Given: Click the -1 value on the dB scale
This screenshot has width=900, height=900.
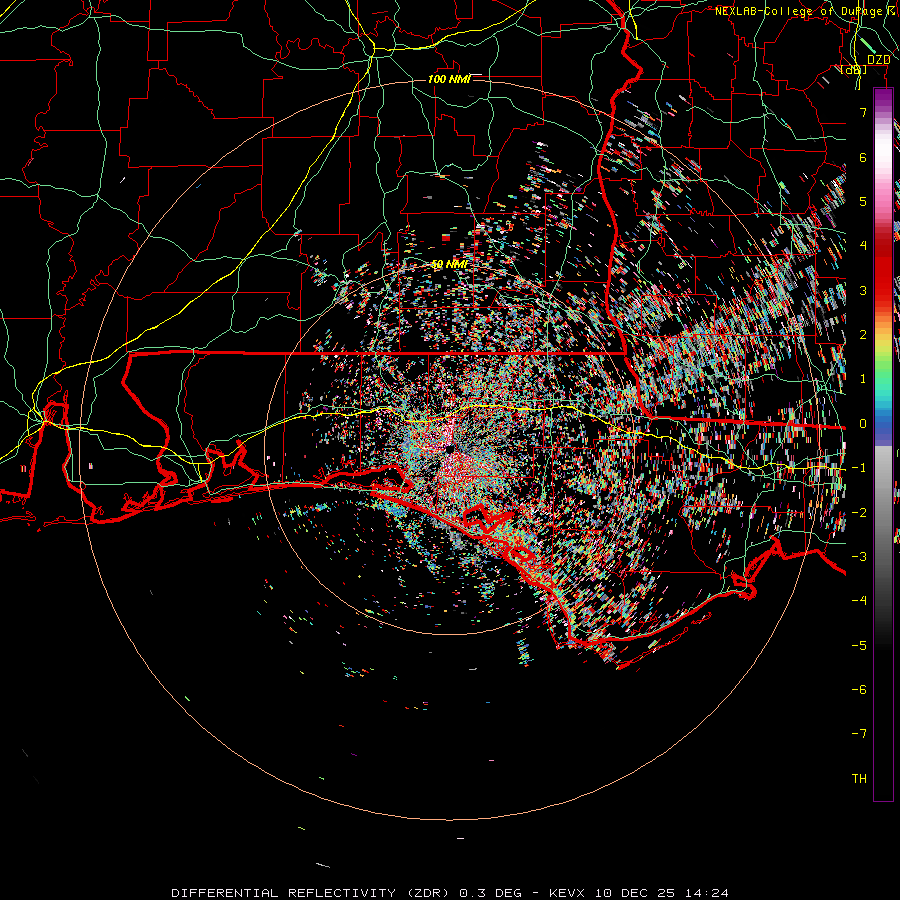Looking at the screenshot, I should [859, 468].
